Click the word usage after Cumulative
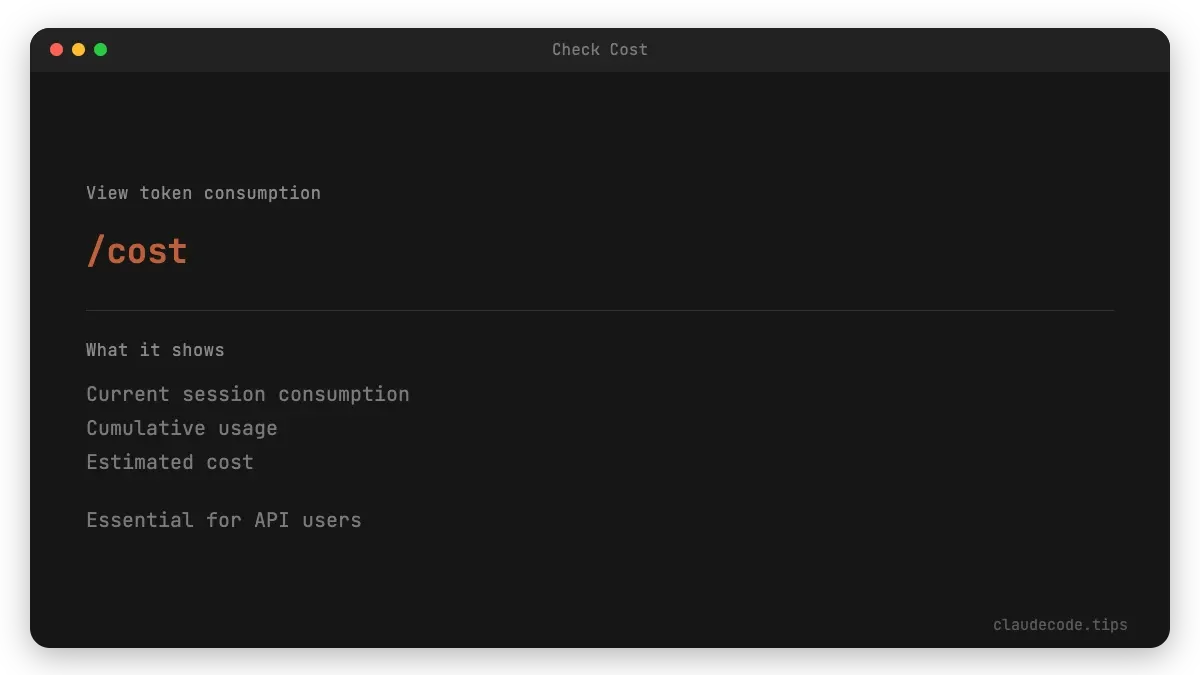1200x675 pixels. click(247, 428)
